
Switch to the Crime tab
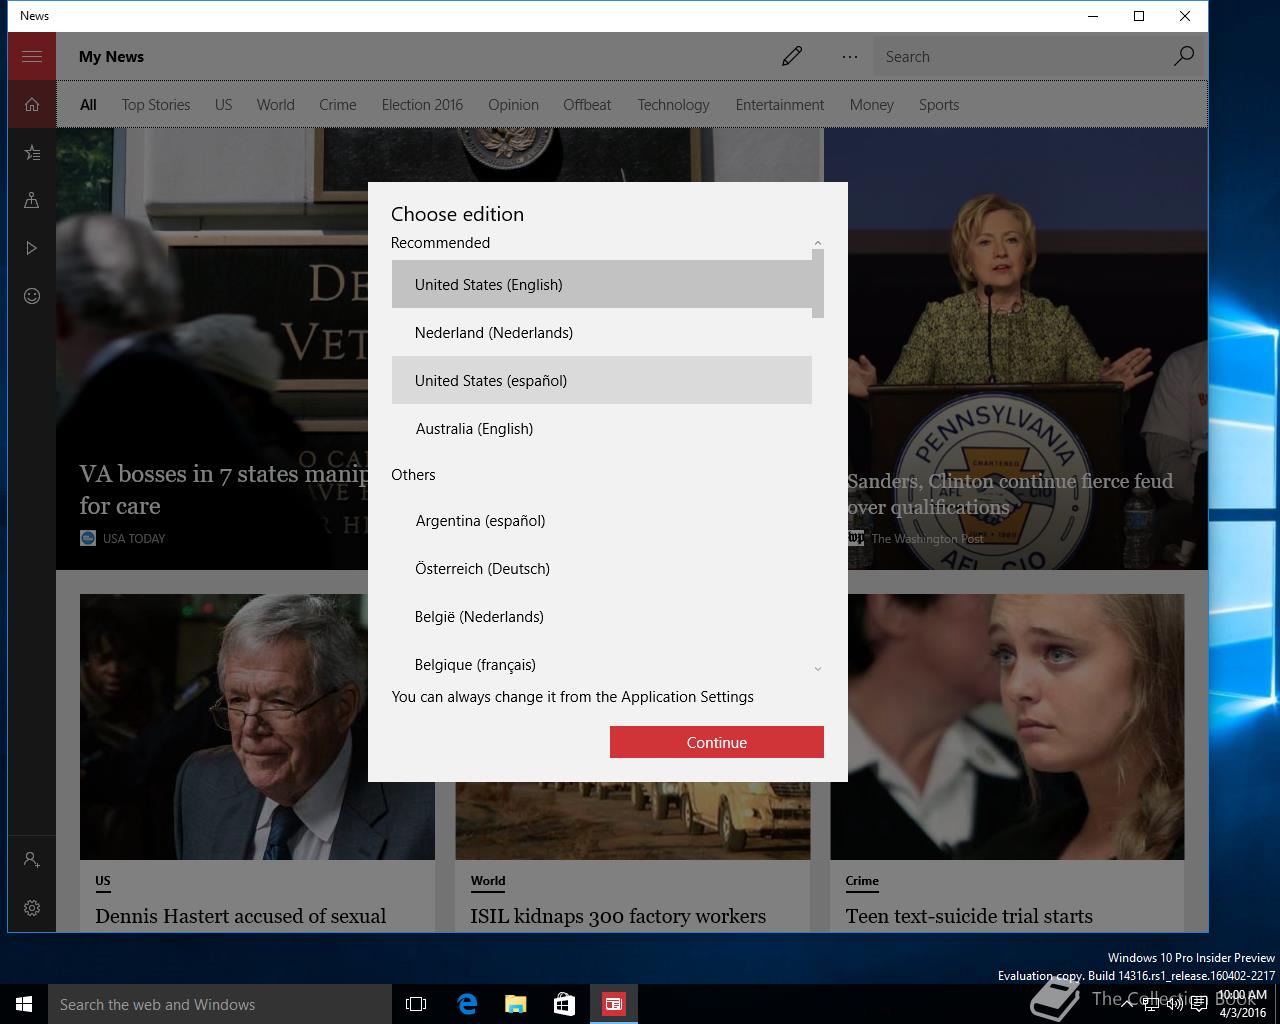pyautogui.click(x=338, y=105)
